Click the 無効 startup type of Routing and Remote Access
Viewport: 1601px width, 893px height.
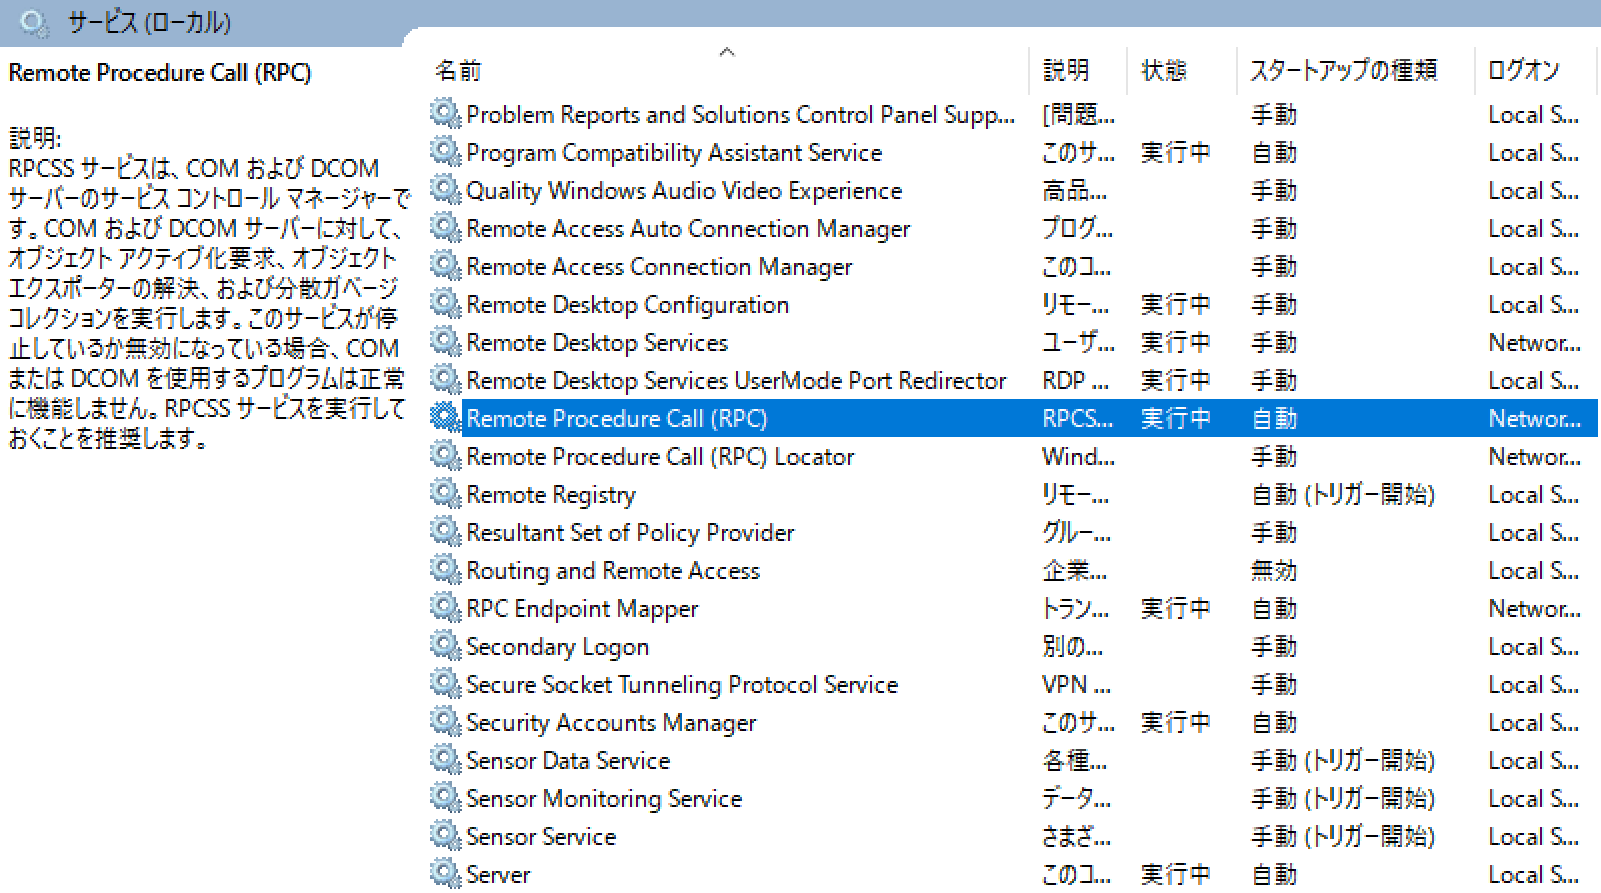click(1274, 571)
